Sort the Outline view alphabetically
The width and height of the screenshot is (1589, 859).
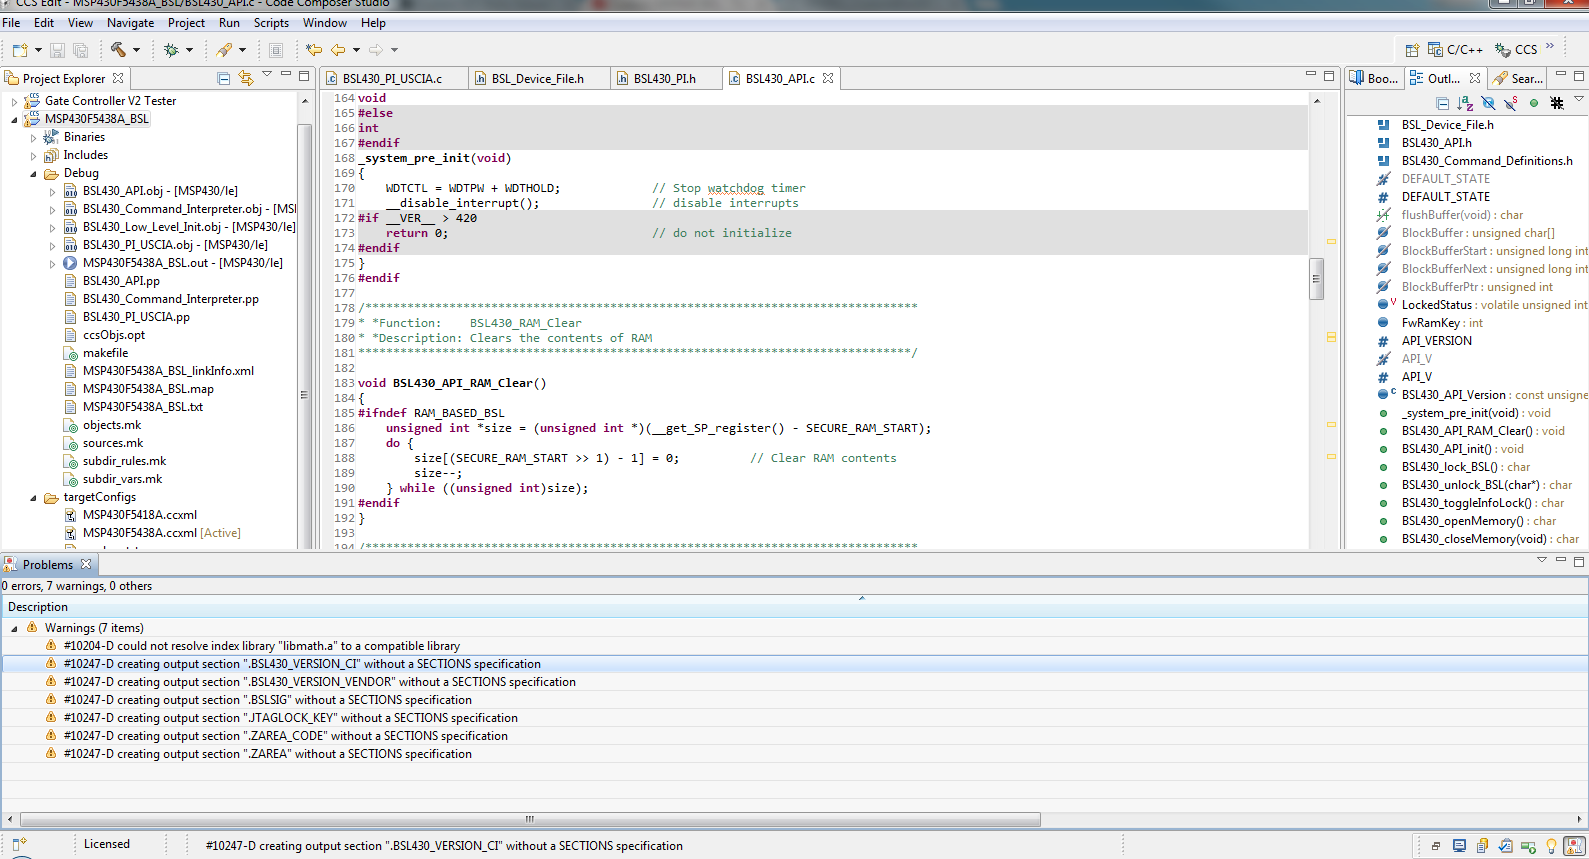click(x=1465, y=103)
